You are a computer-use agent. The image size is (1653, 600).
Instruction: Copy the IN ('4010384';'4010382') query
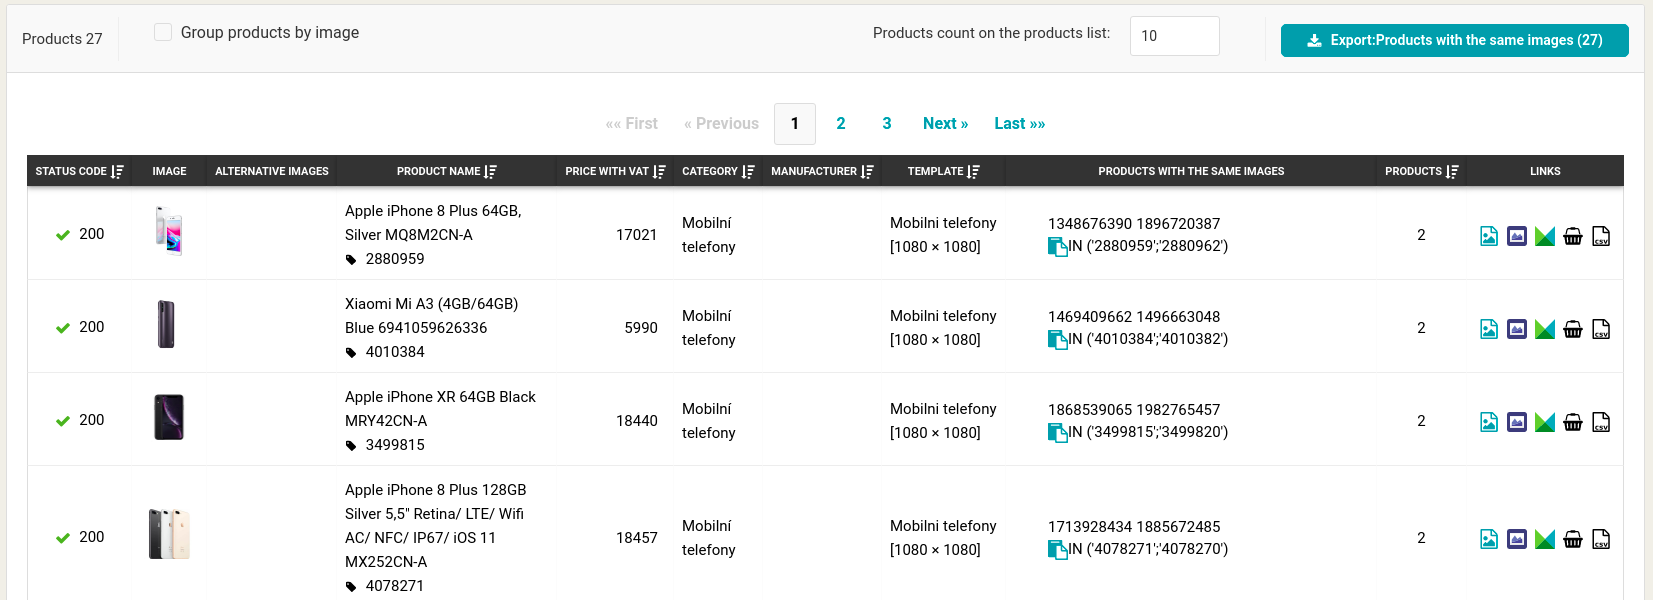coord(1057,339)
